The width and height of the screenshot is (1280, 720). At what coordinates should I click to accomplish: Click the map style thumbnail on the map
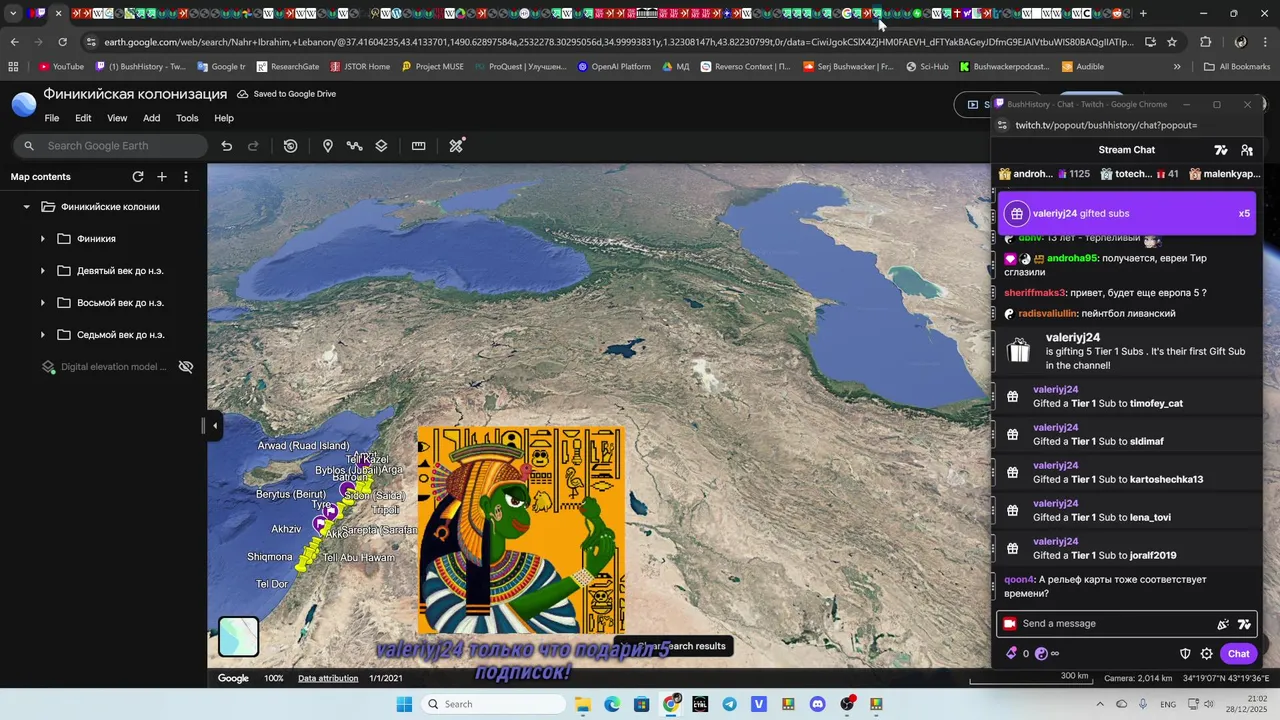coord(239,637)
